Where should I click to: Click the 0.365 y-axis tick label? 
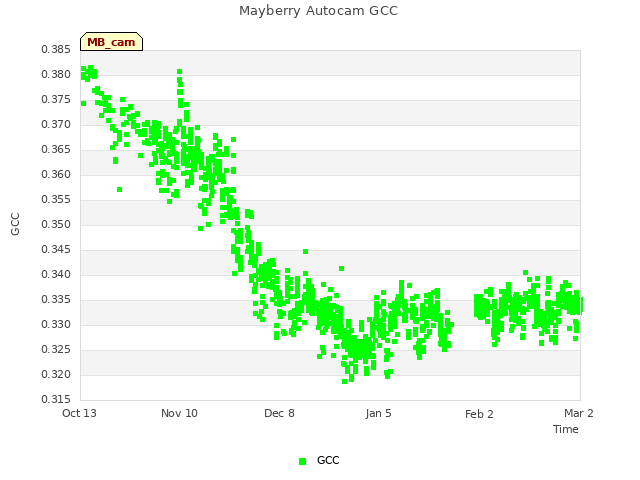(x=56, y=149)
